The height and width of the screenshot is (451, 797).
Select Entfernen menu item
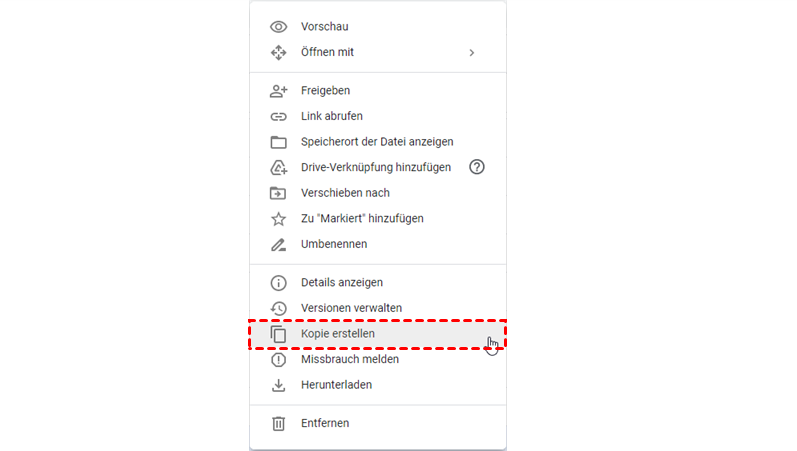(325, 423)
